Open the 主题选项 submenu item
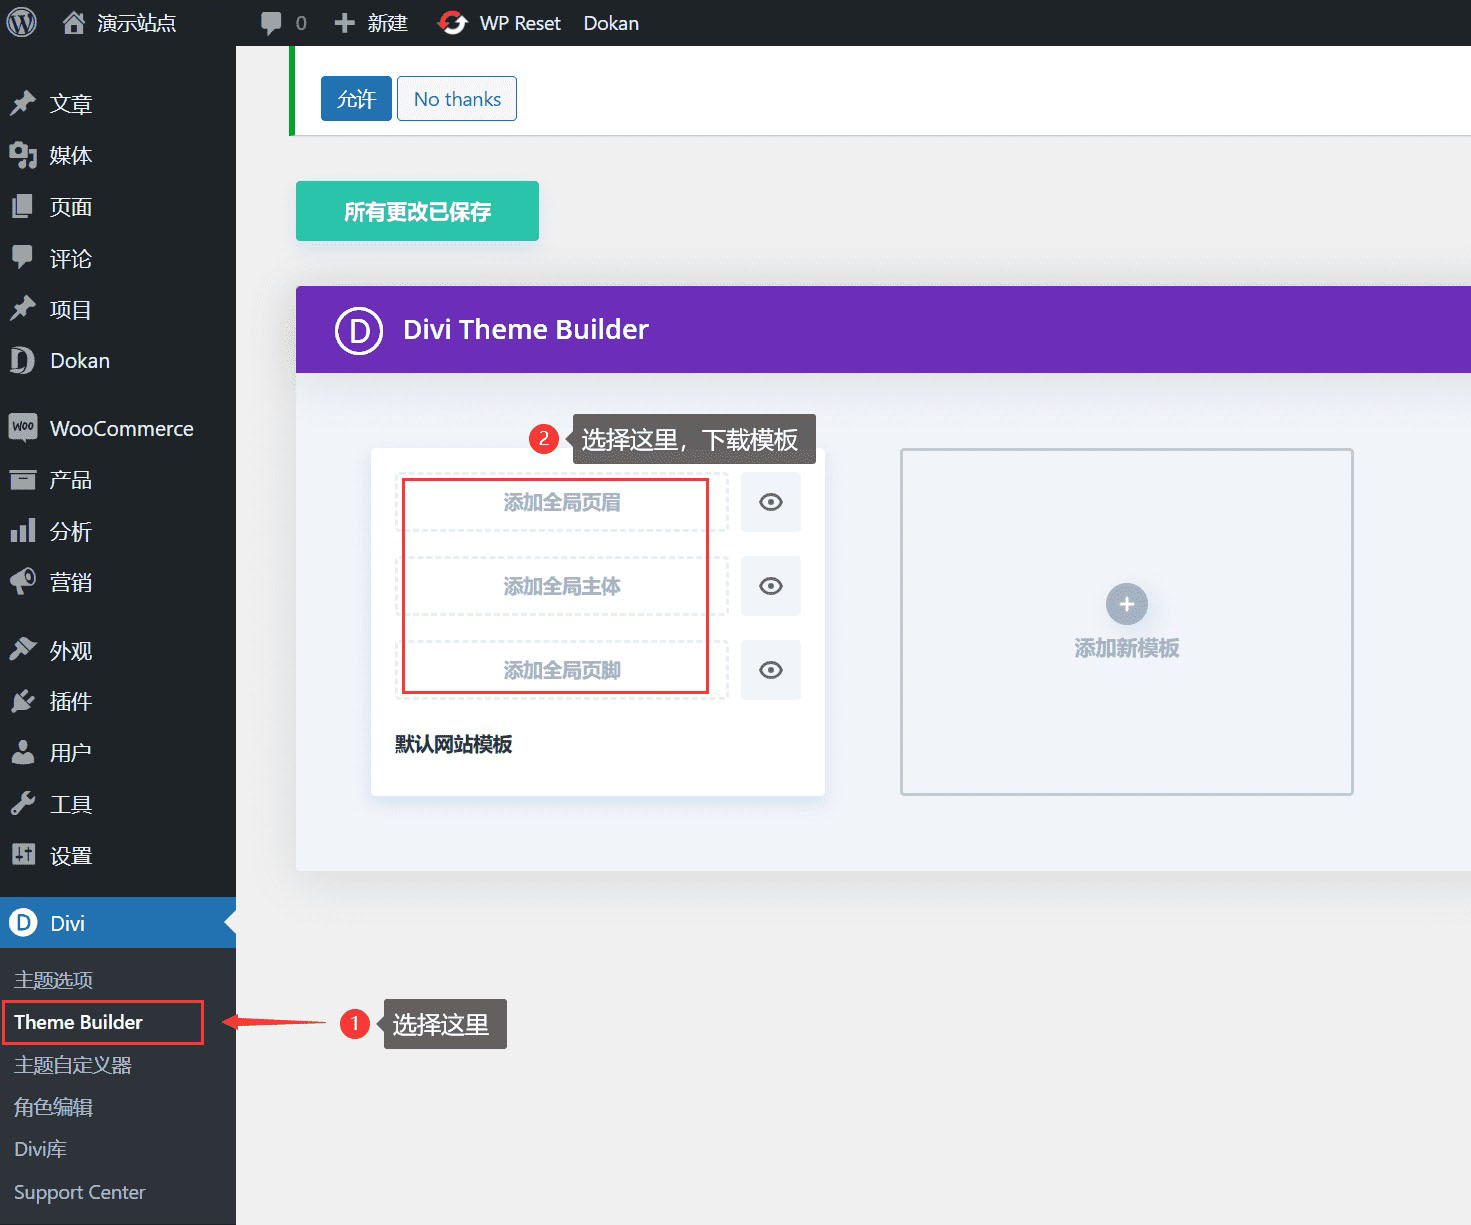Image resolution: width=1471 pixels, height=1225 pixels. tap(53, 980)
